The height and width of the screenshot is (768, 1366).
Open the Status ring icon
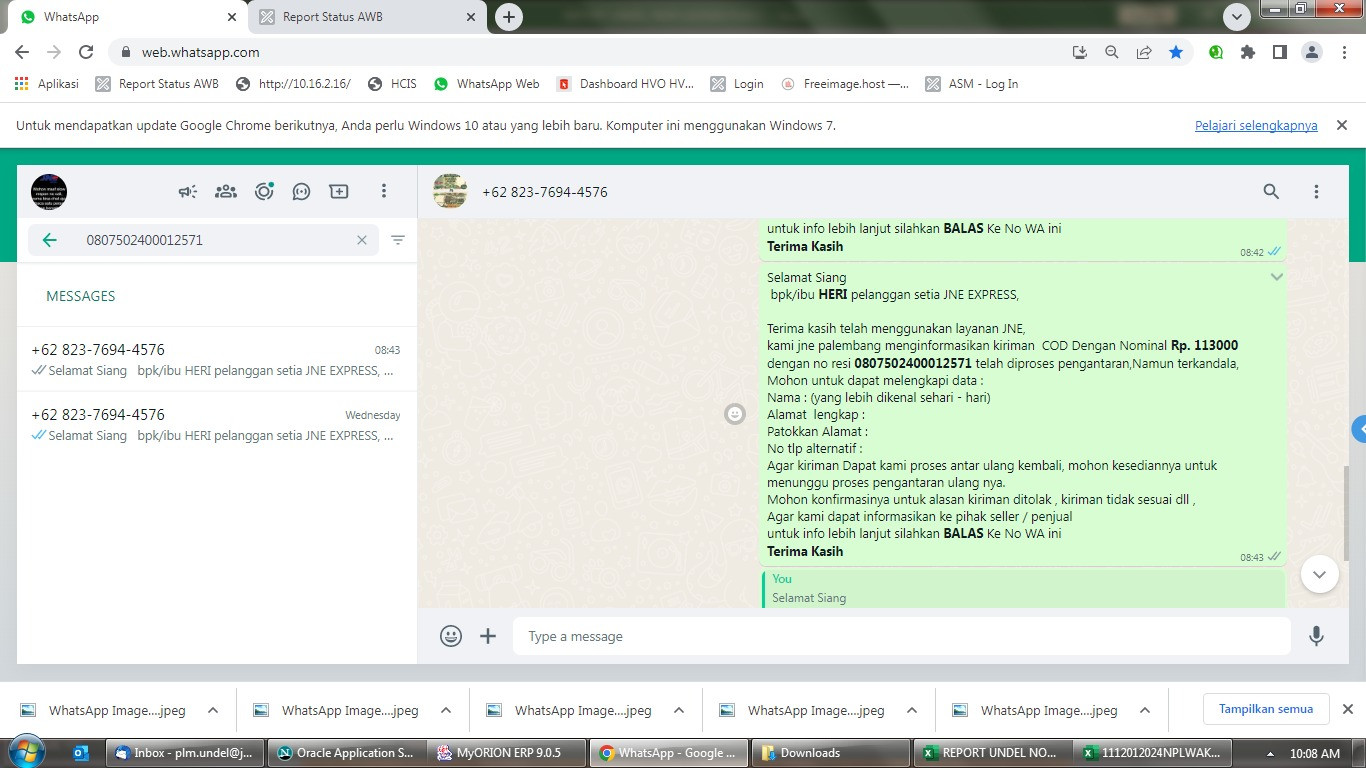coord(264,191)
